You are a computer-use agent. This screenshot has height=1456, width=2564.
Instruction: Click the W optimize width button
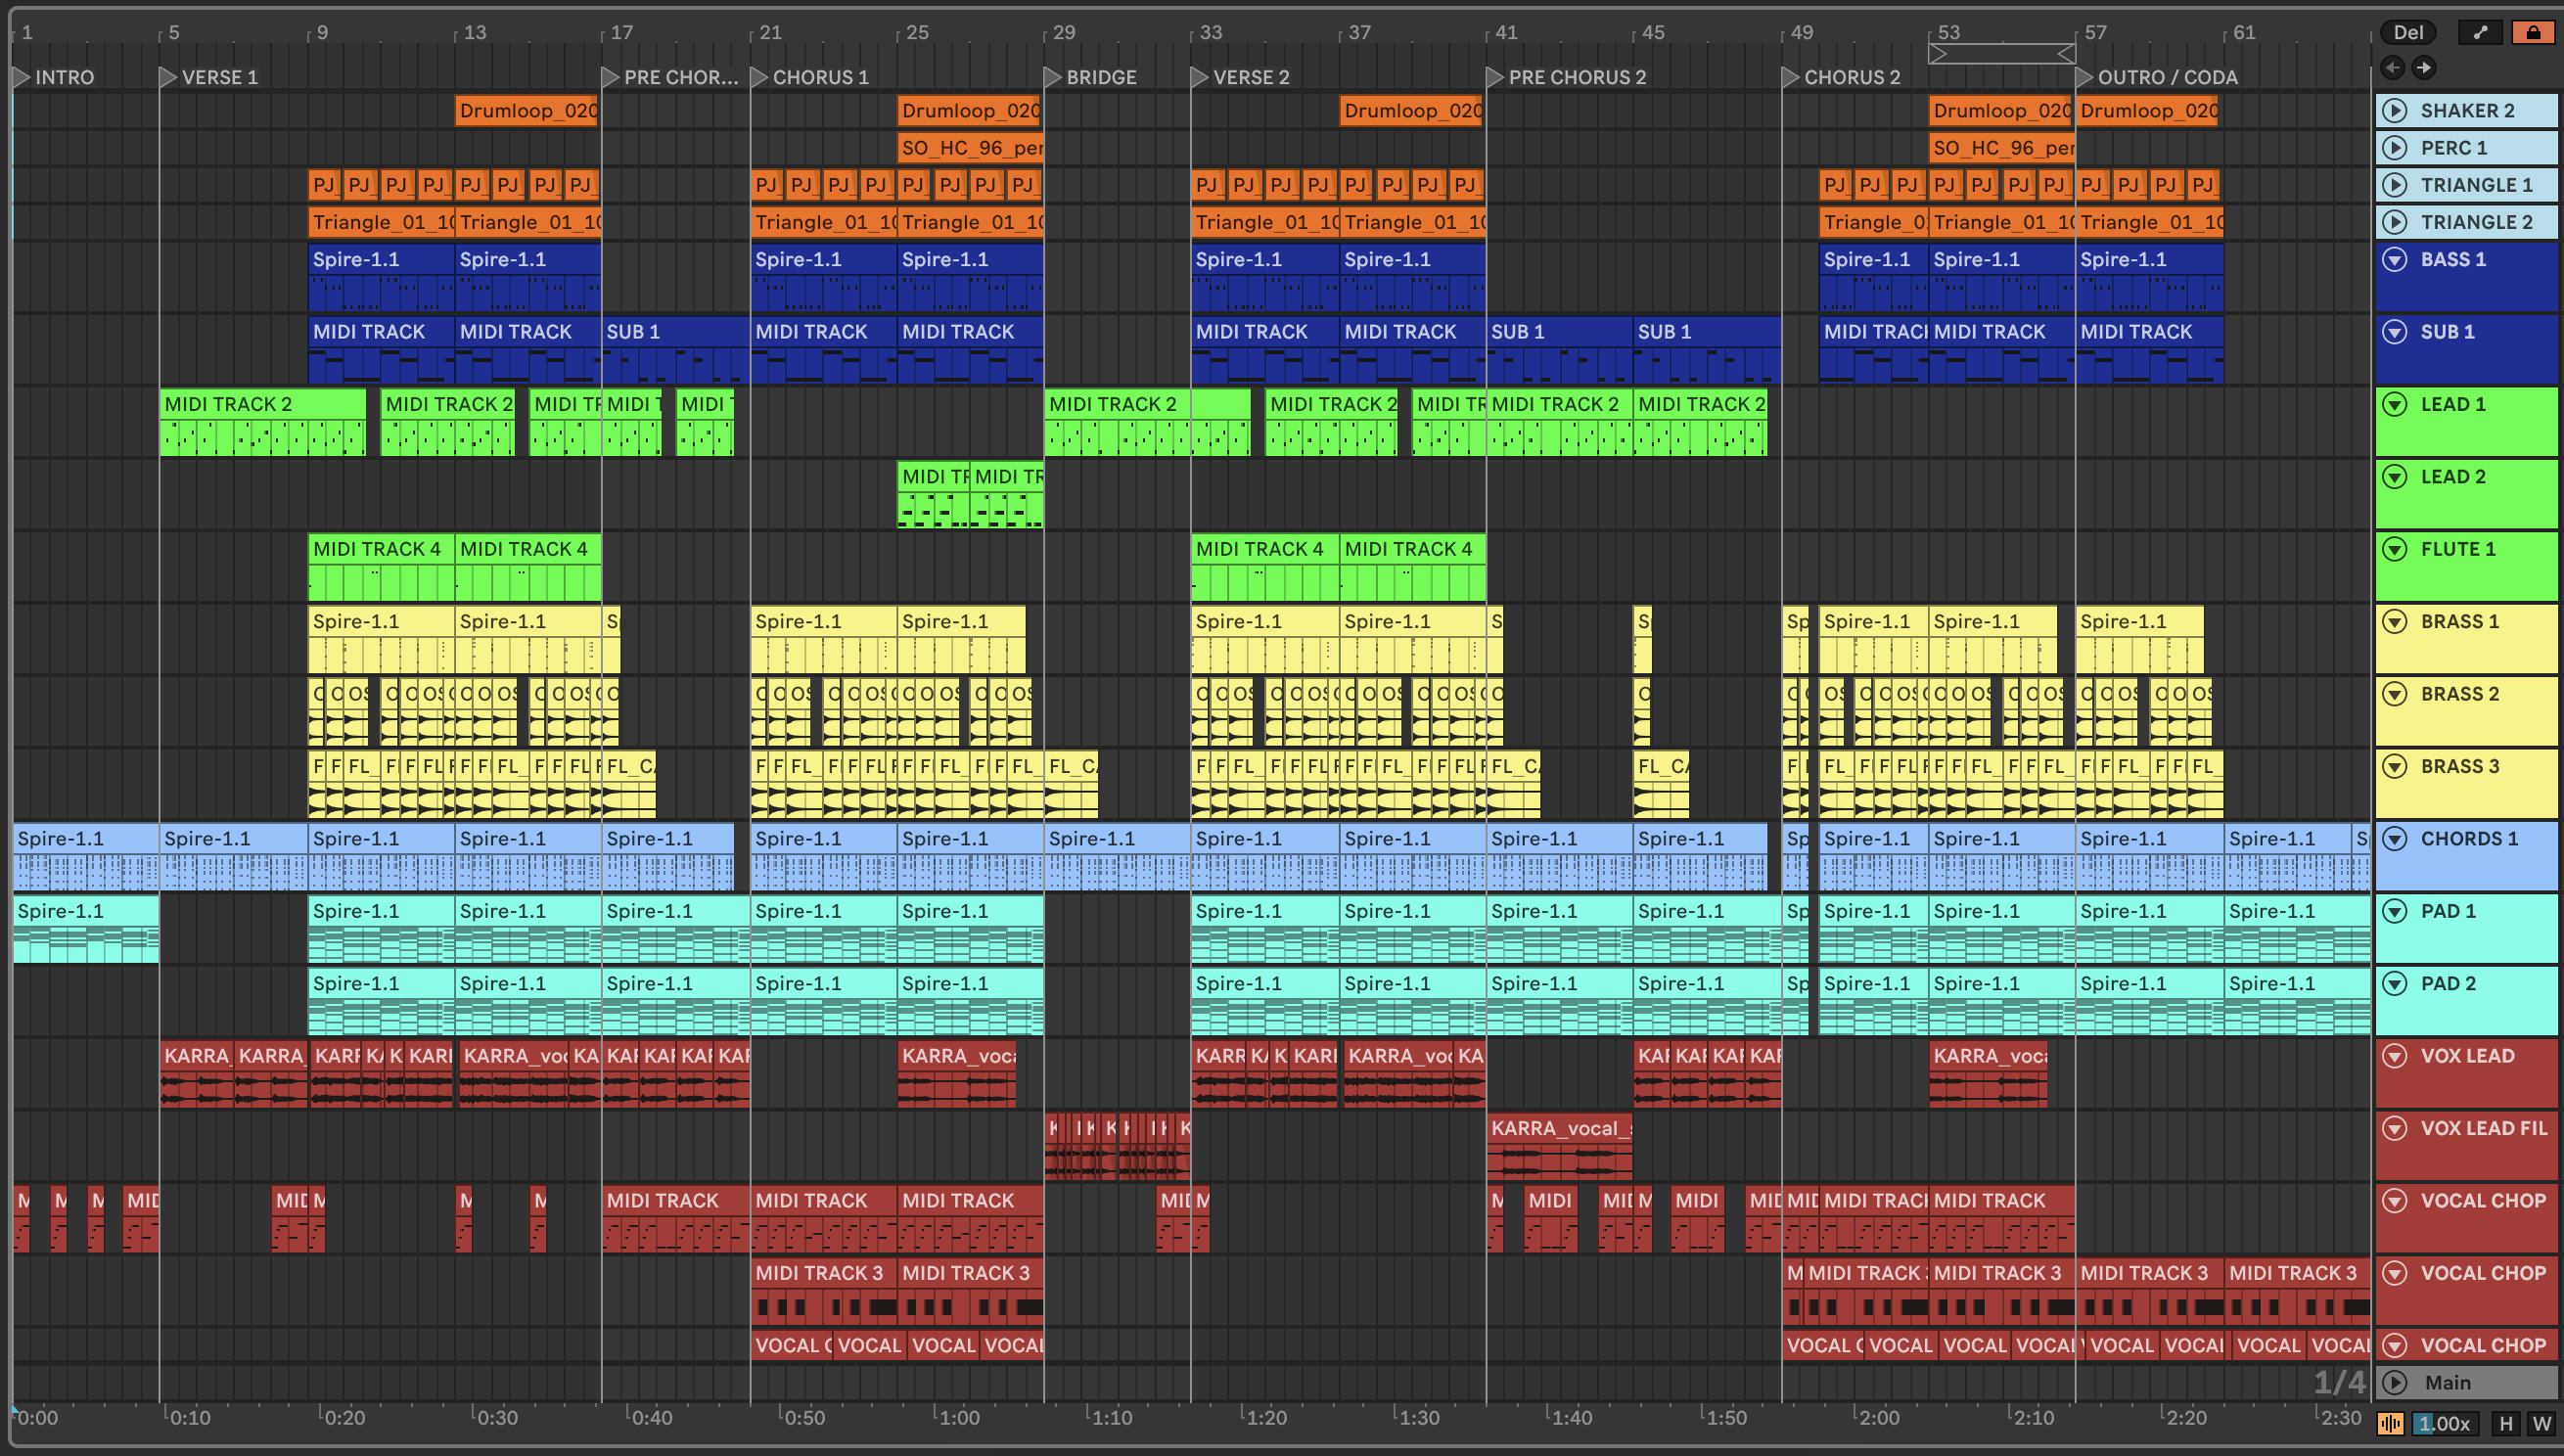click(x=2541, y=1424)
